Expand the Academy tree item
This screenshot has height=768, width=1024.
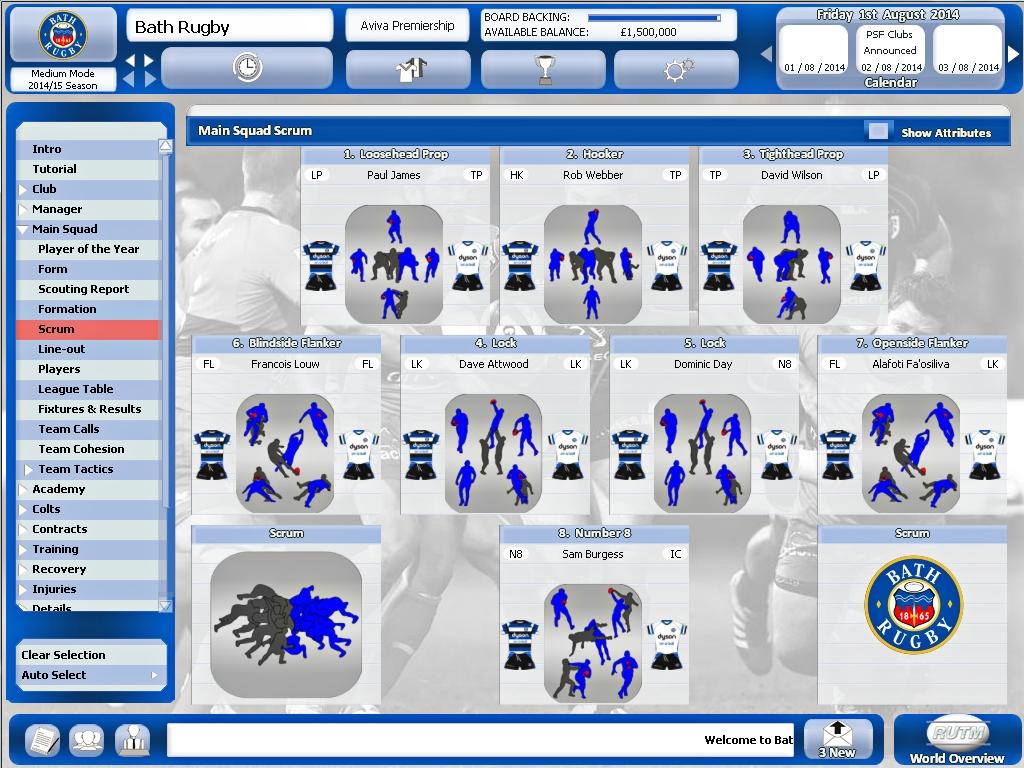point(24,490)
